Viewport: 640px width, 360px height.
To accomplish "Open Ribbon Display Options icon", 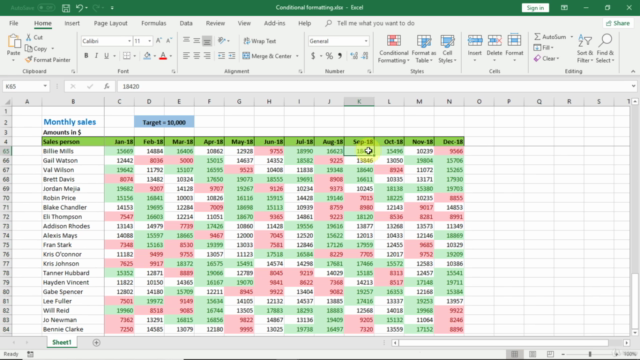I will click(x=564, y=8).
